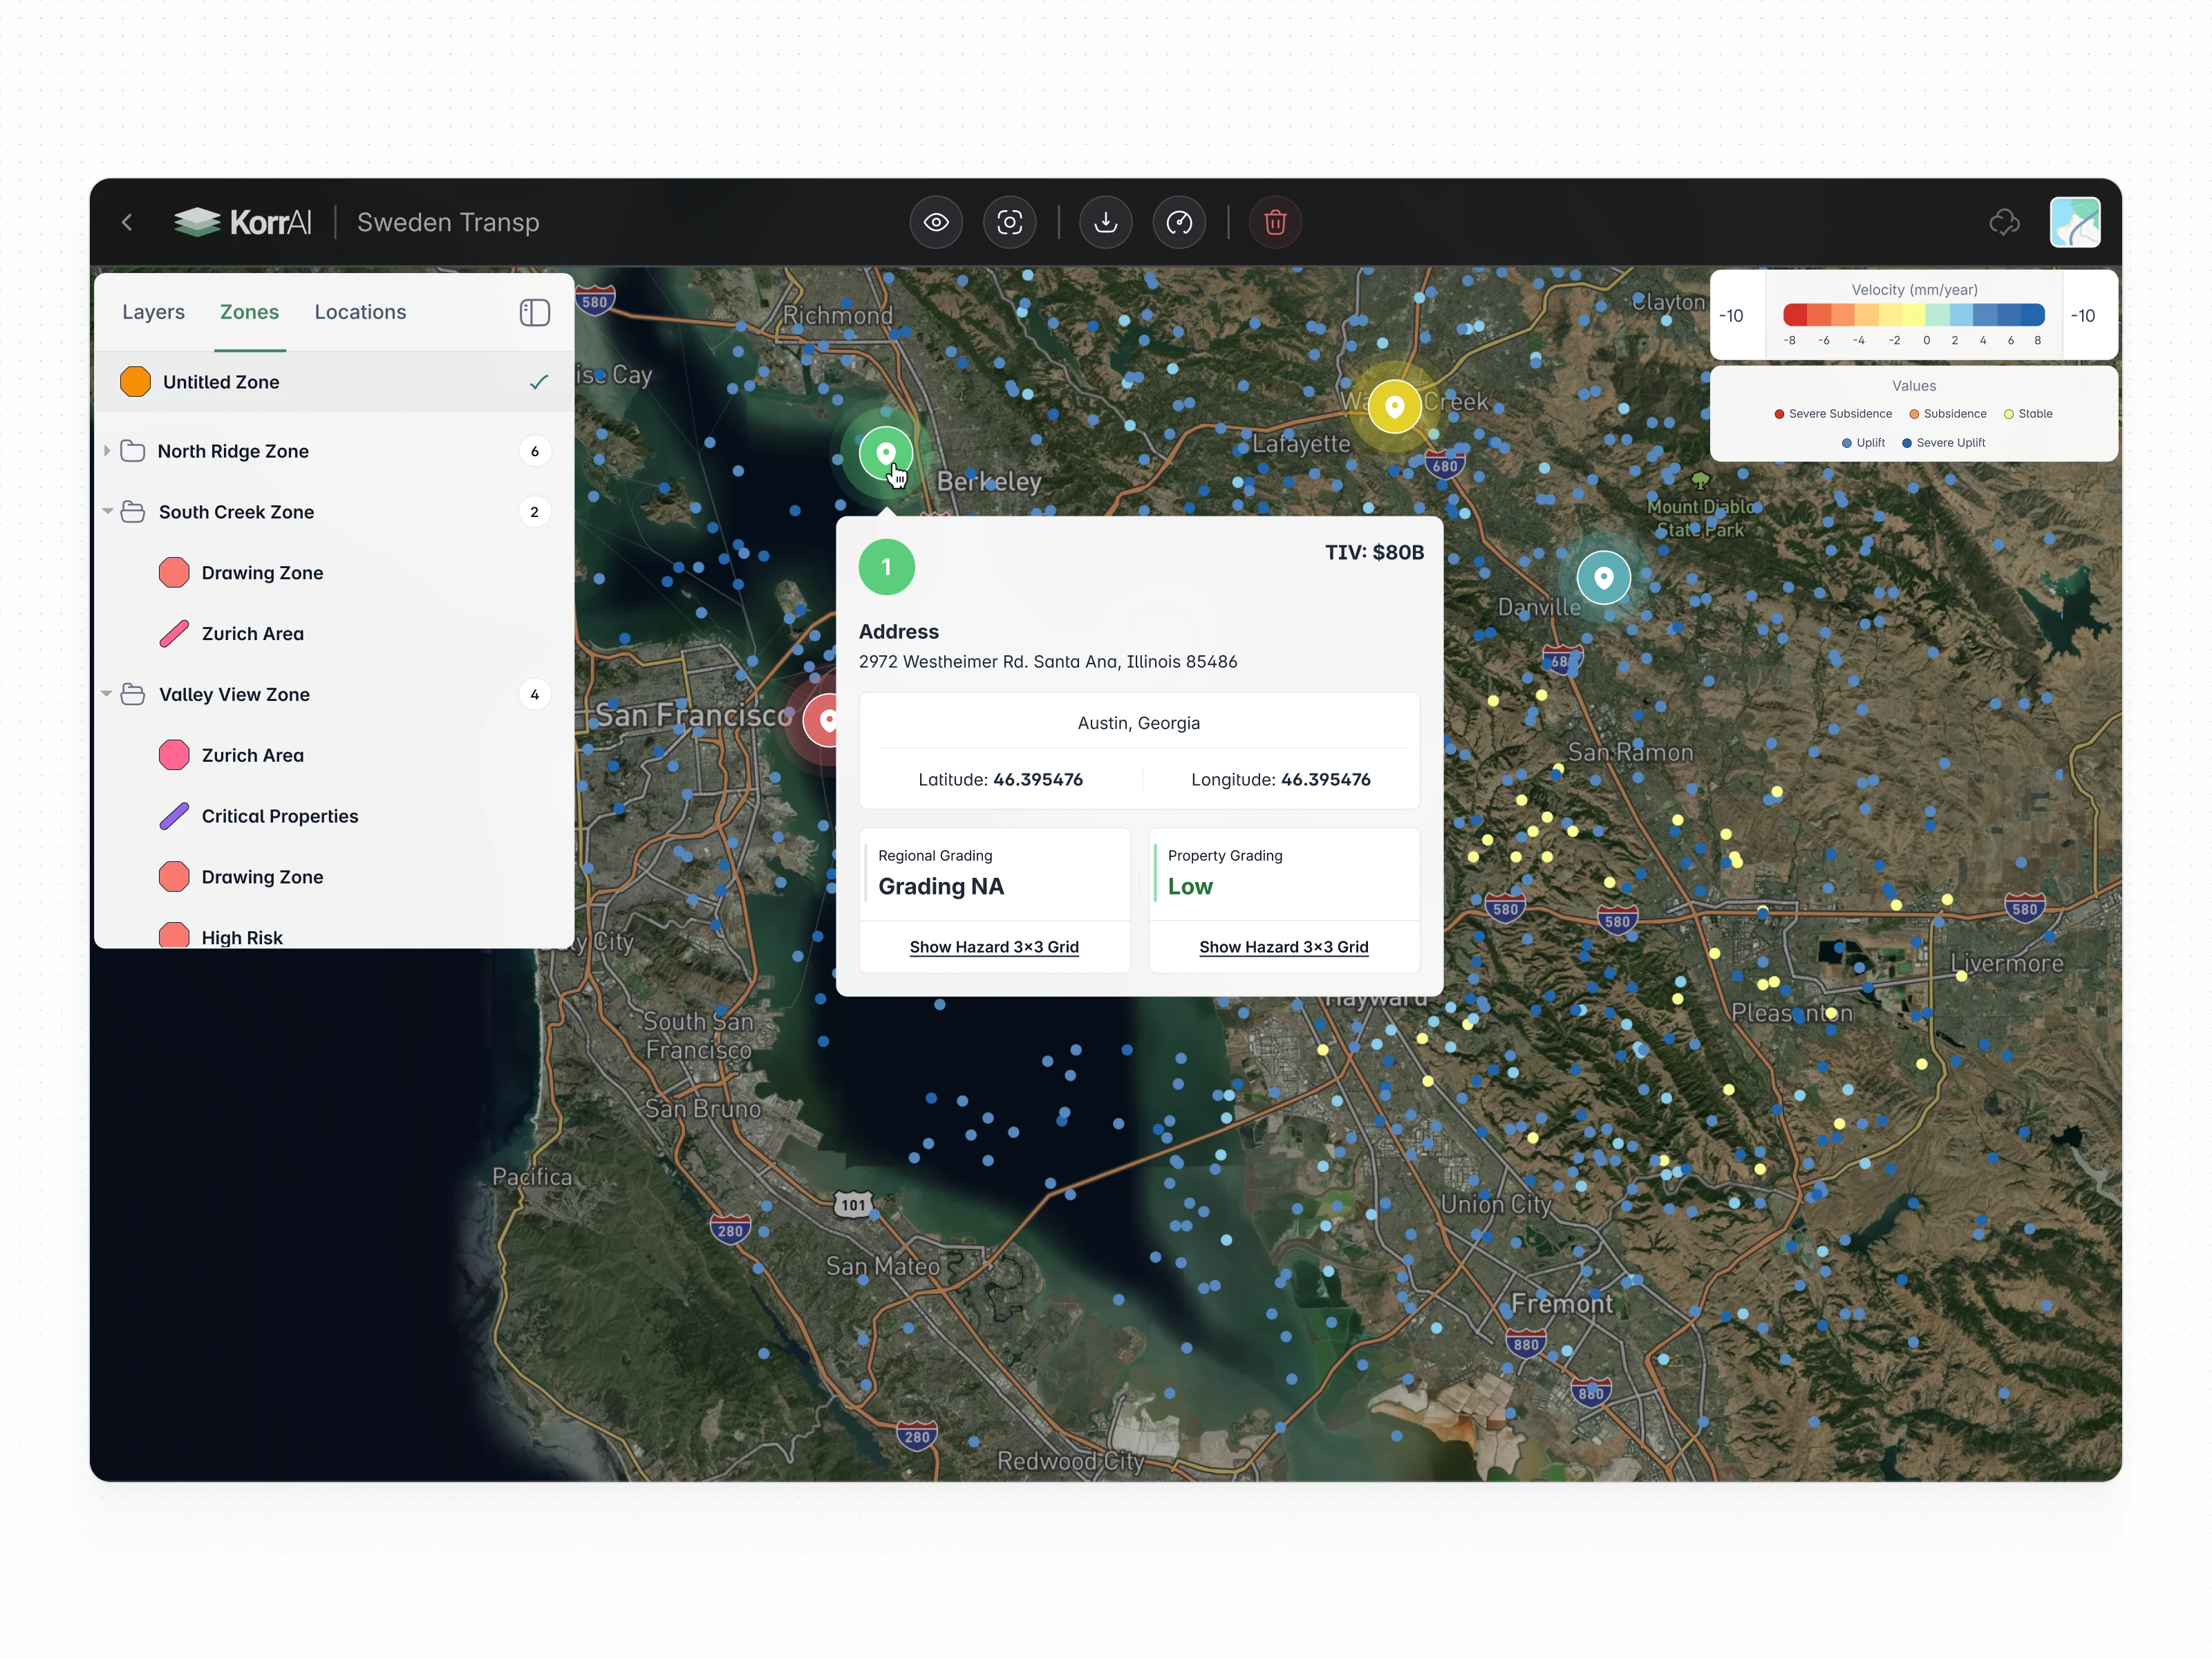Click the eye visibility icon in toolbar
This screenshot has width=2212, height=1659.
click(935, 222)
